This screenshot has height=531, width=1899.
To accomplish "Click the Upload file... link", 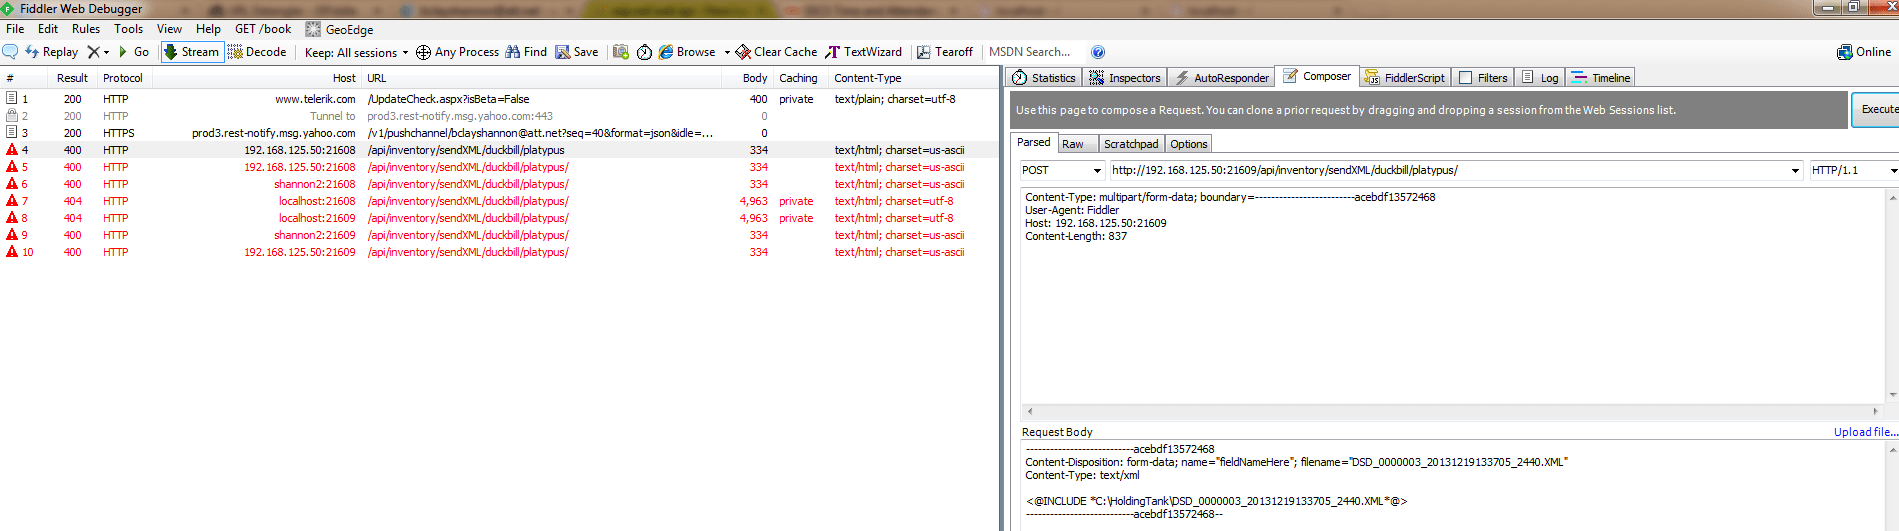I will (1865, 432).
